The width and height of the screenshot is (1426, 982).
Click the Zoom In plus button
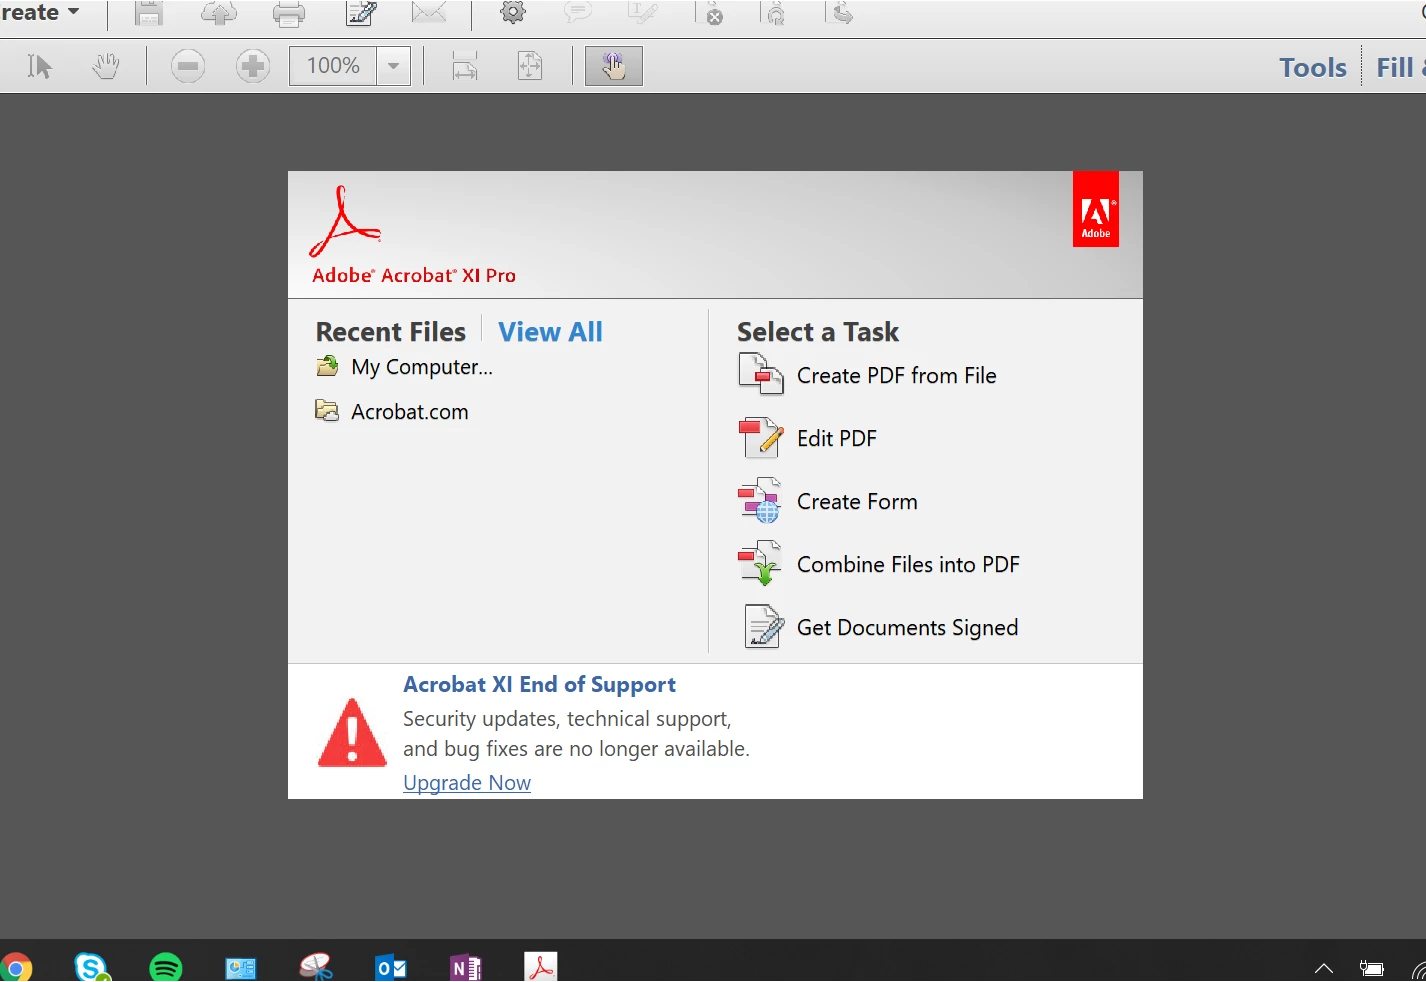click(x=253, y=66)
